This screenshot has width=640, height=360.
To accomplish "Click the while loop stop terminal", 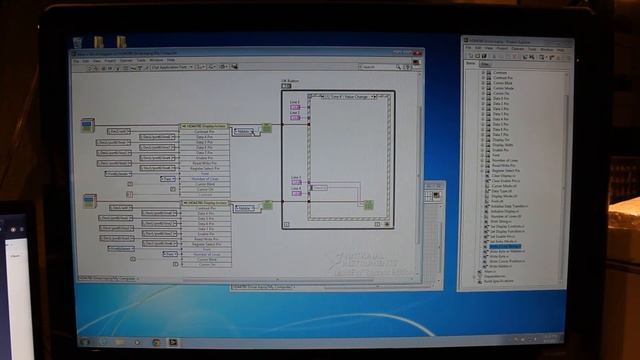I will coord(387,224).
